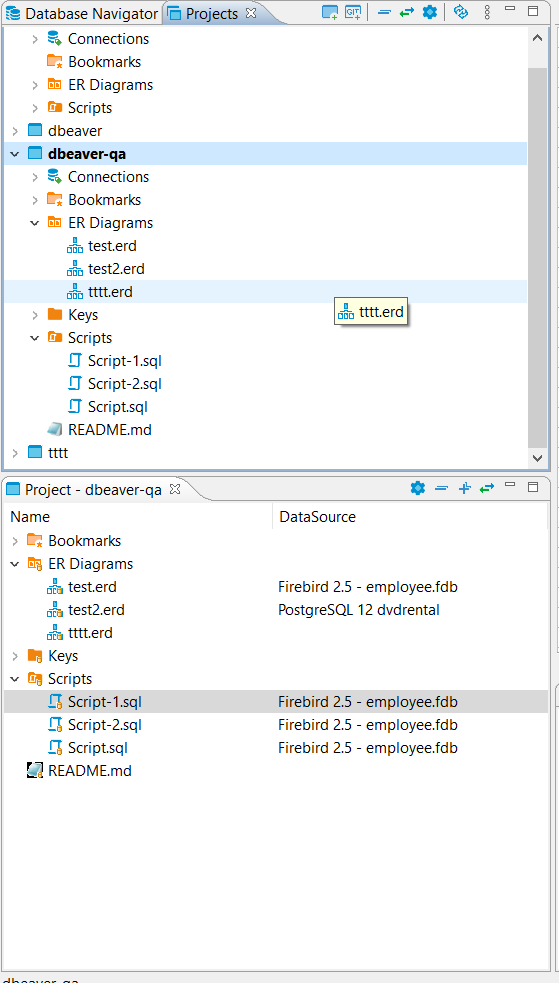Click the Create Project toolbar icon
Screen dimensions: 559x983
[x=330, y=12]
